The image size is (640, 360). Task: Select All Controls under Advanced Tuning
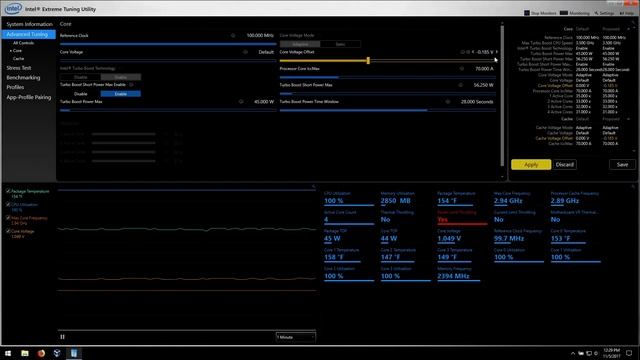pyautogui.click(x=23, y=43)
